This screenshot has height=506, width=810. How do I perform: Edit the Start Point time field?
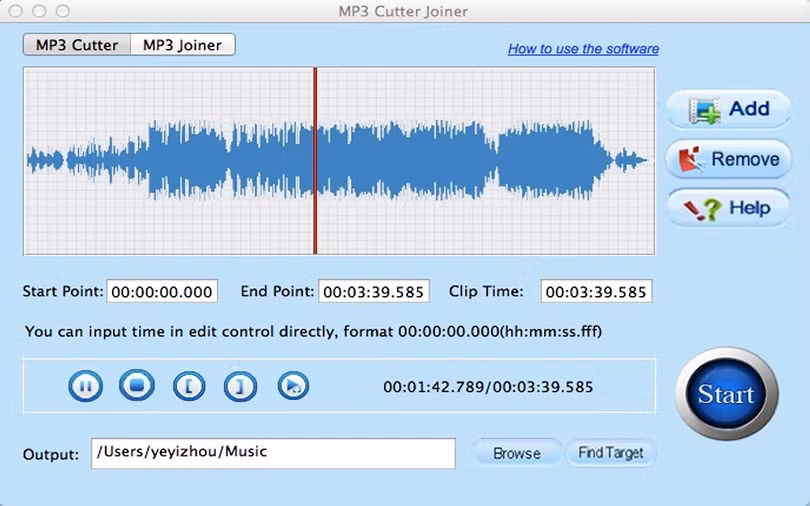162,292
